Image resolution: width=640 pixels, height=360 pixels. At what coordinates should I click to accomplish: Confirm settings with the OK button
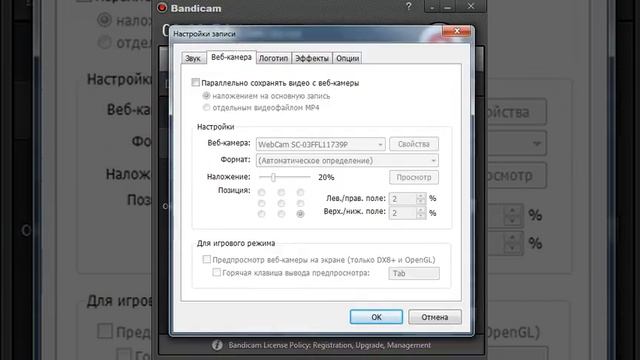(376, 317)
